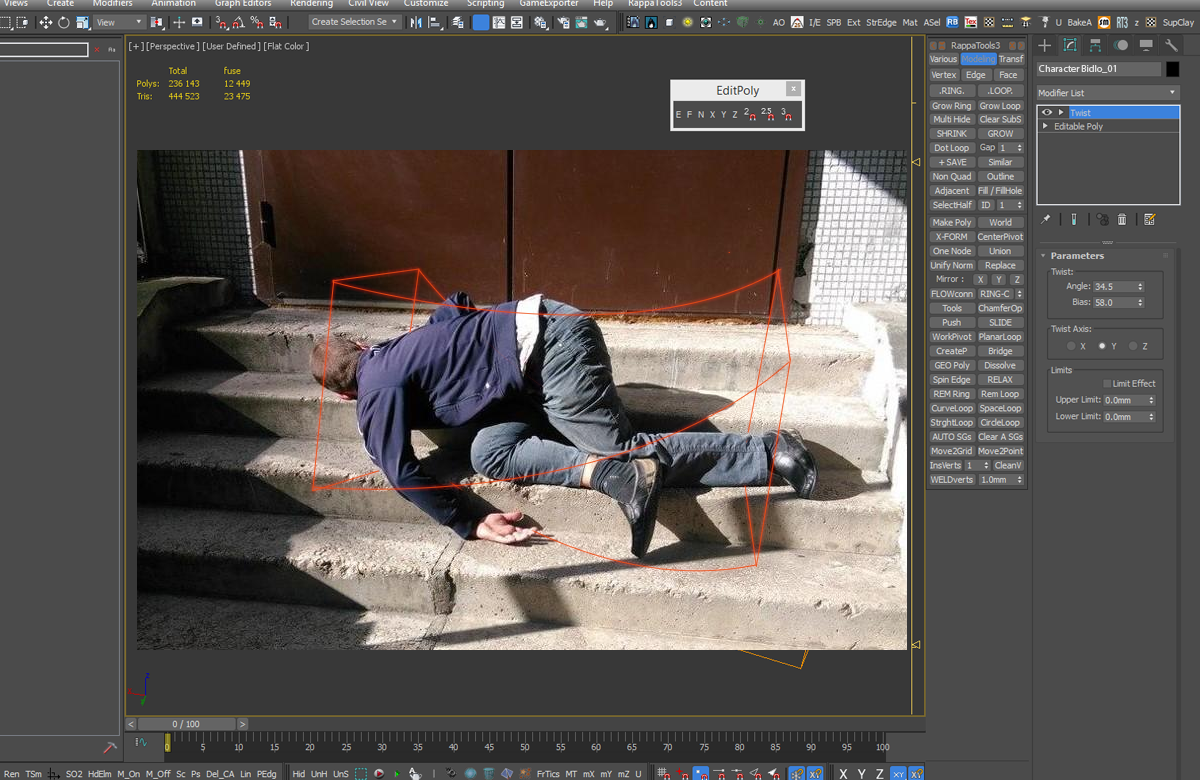Click the Mirror tool icon

[416, 22]
